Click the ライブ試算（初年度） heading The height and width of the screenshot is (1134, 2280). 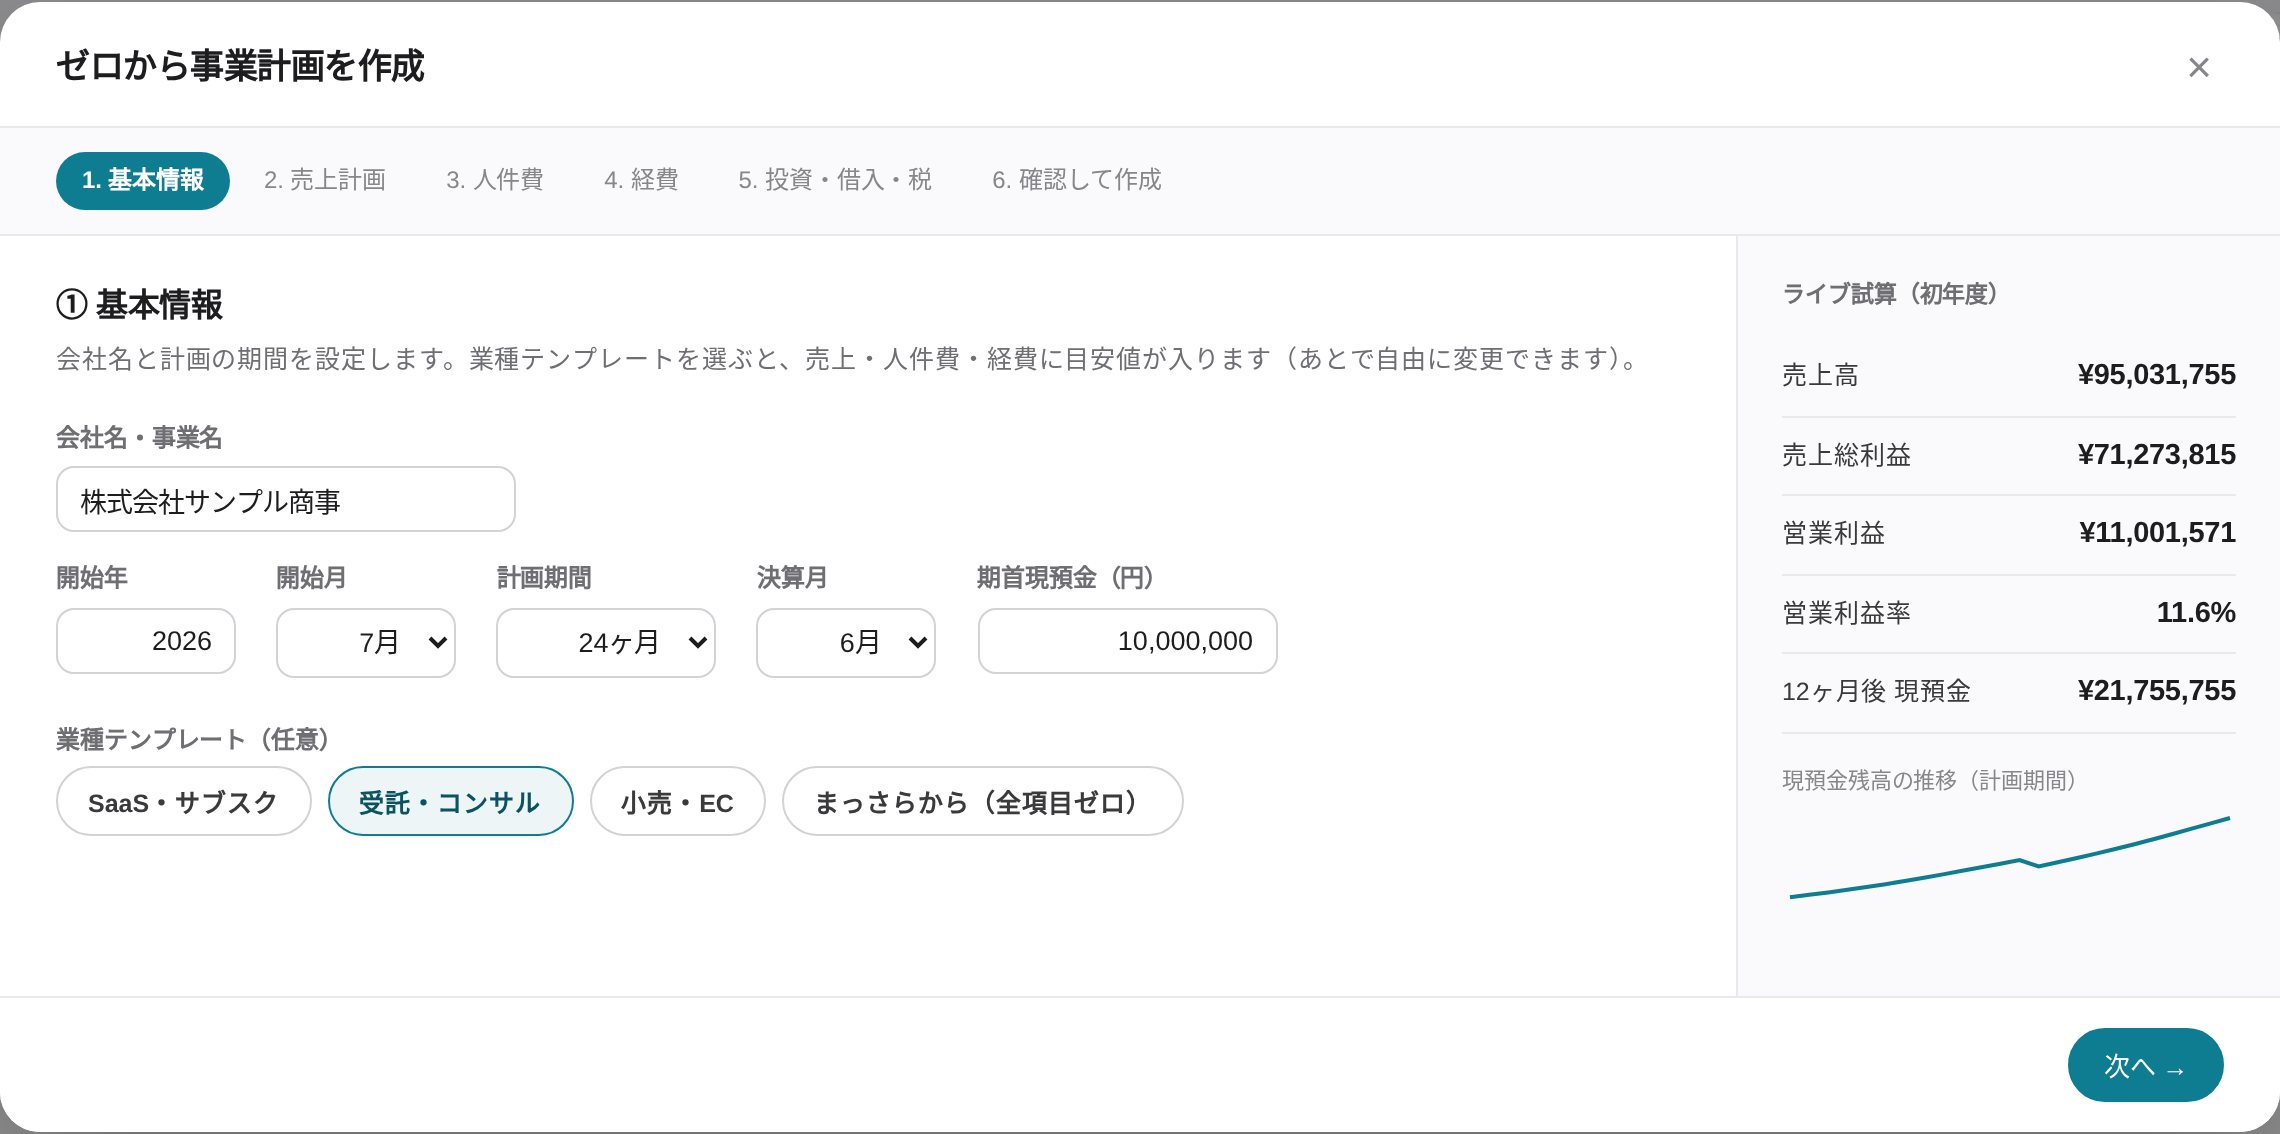point(1890,293)
